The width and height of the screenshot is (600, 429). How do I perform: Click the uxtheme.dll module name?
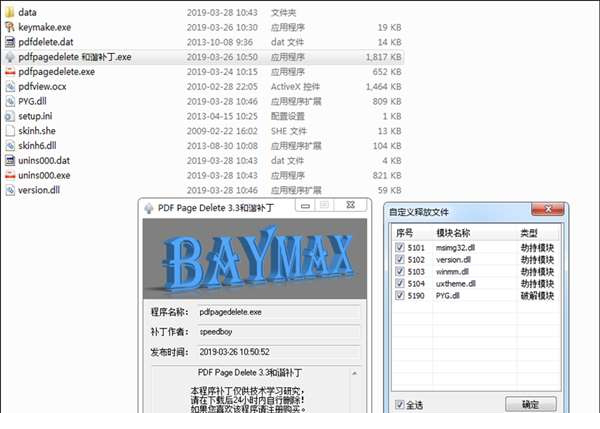tap(456, 284)
